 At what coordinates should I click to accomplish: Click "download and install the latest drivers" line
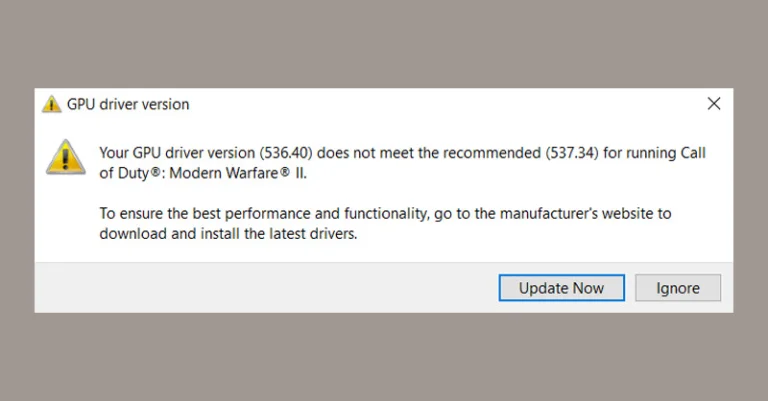228,234
